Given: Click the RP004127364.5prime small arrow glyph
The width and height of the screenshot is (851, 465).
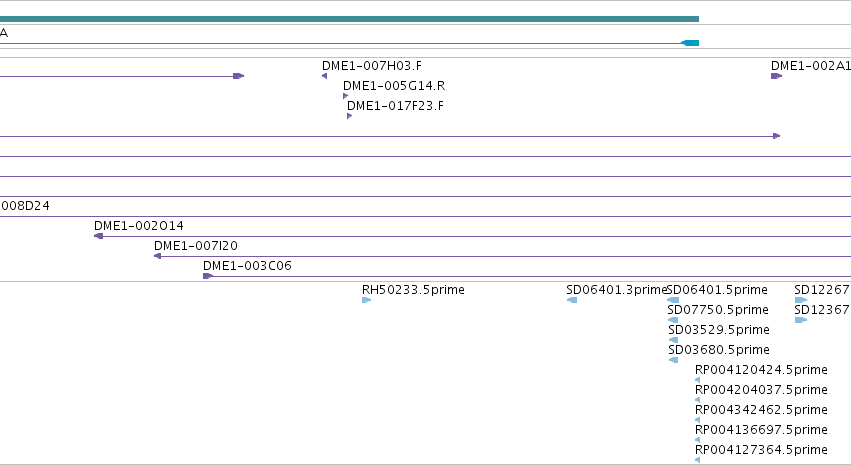Looking at the screenshot, I should (x=697, y=461).
